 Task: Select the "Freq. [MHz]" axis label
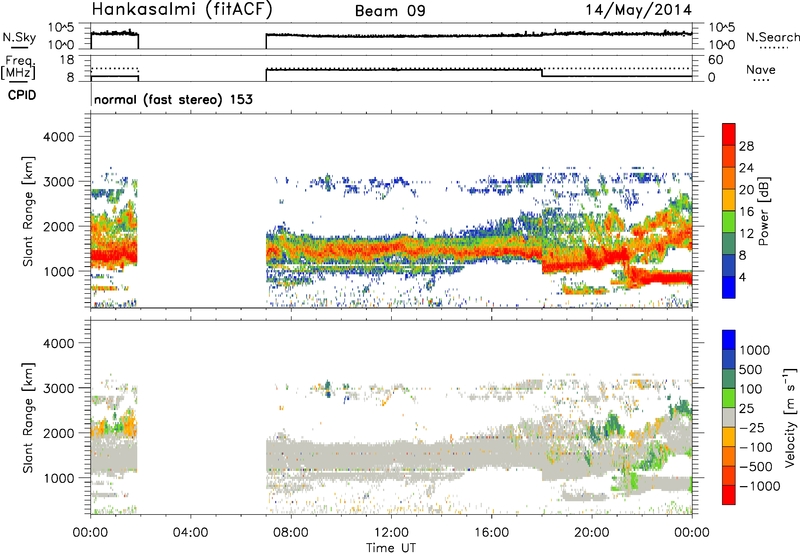[x=18, y=67]
